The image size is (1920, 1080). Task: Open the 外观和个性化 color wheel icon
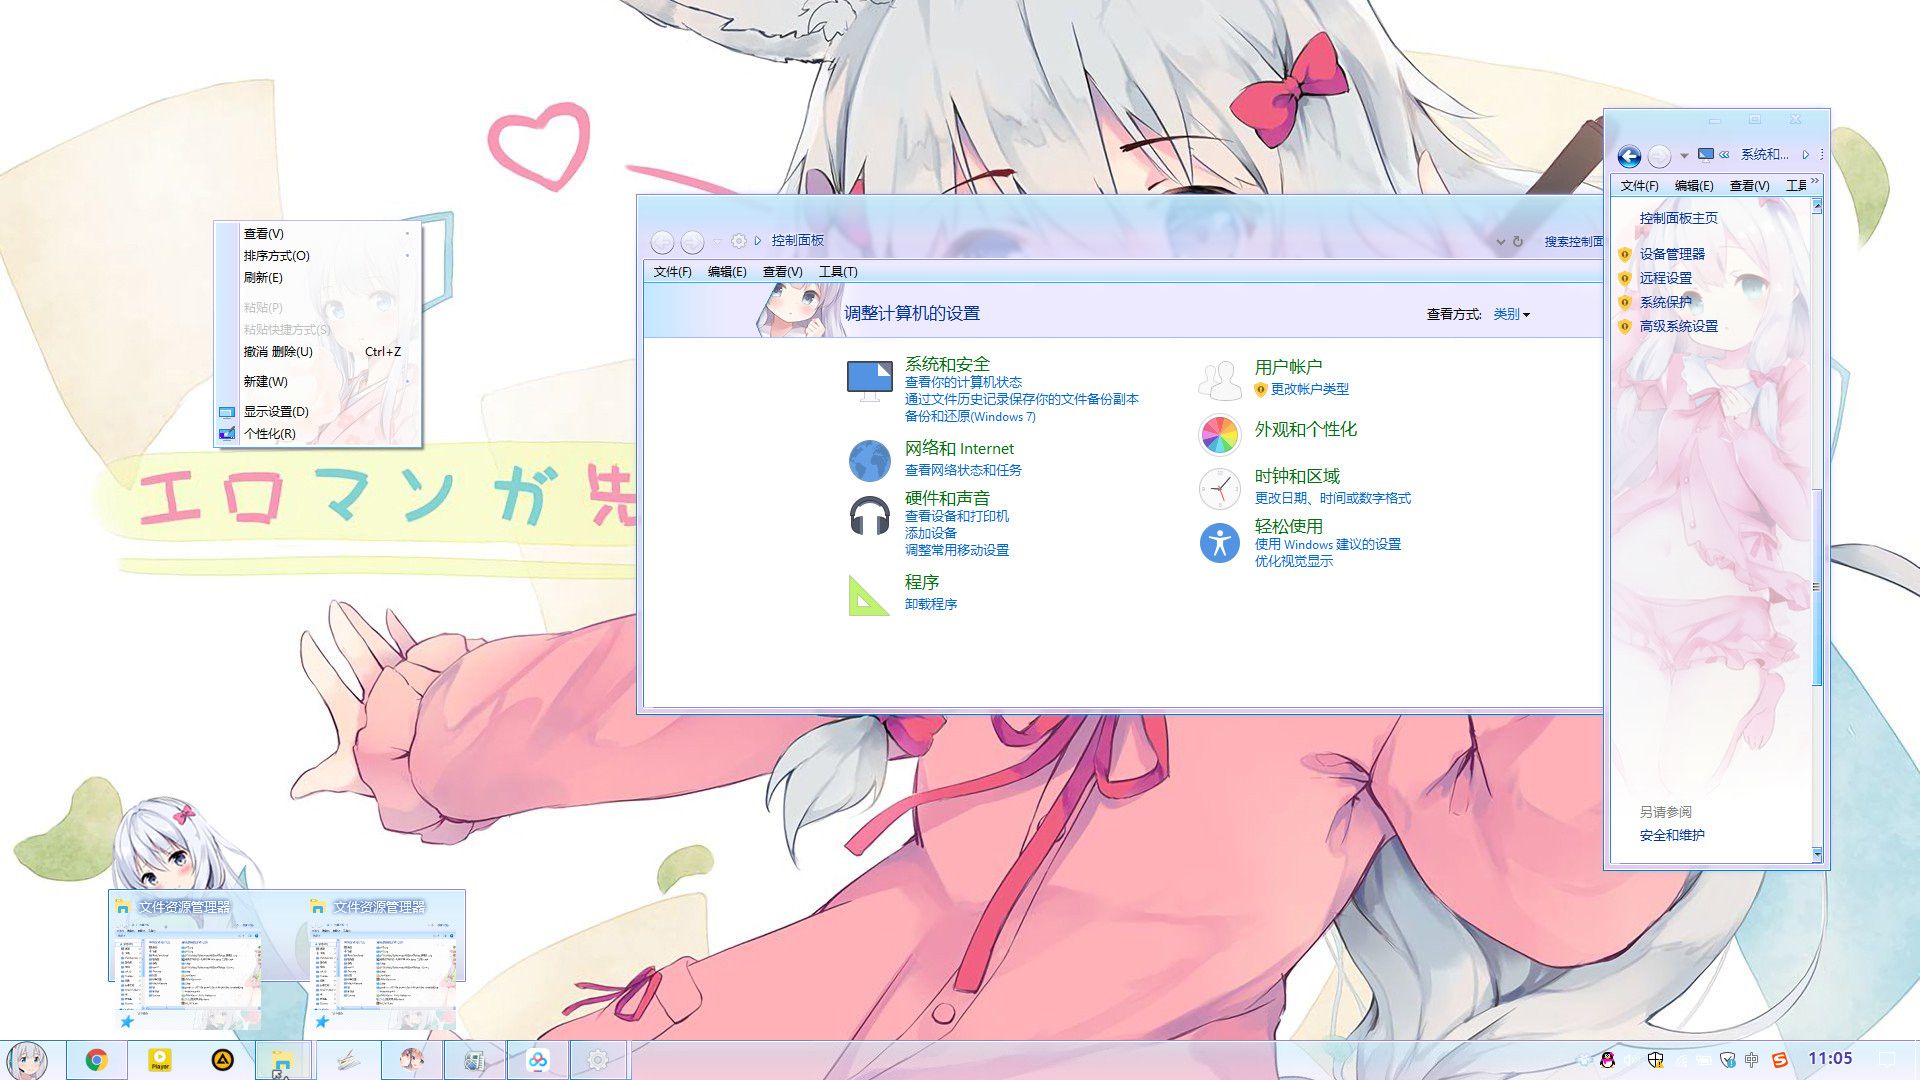(1219, 435)
